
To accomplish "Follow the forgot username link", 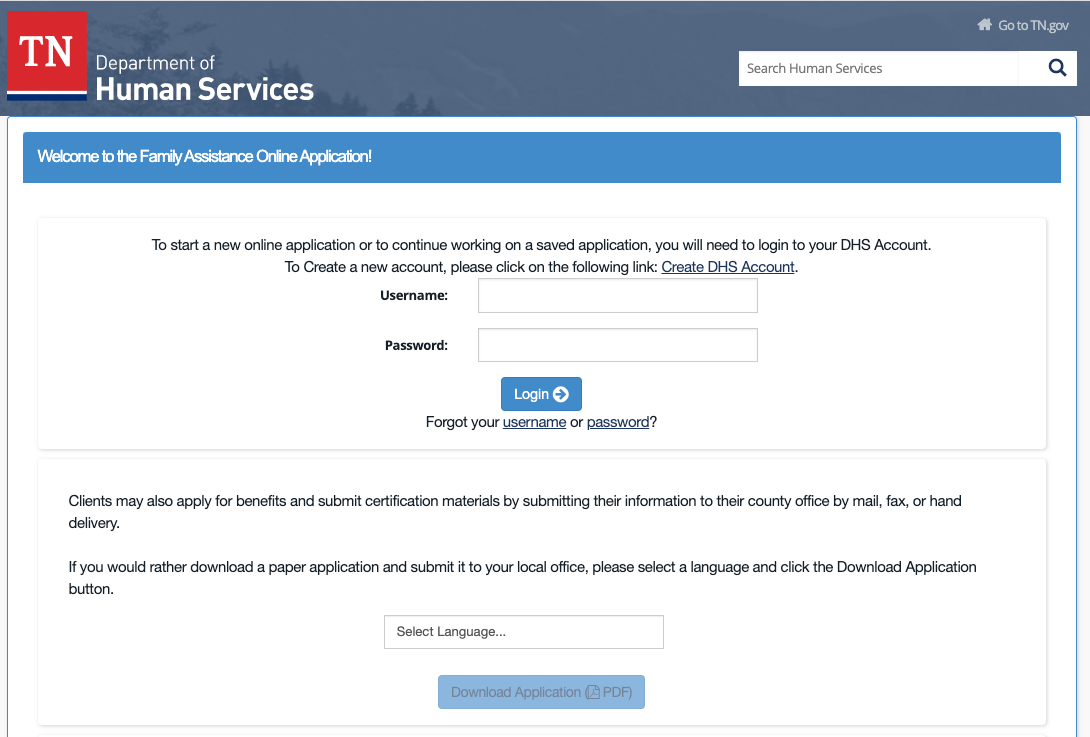I will [x=534, y=422].
